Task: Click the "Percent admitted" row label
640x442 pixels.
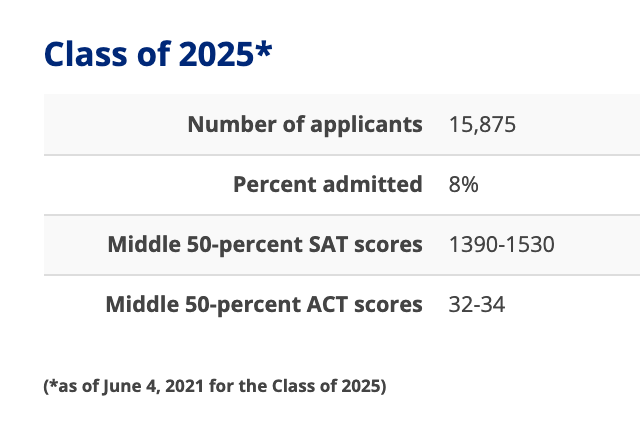Action: point(328,184)
